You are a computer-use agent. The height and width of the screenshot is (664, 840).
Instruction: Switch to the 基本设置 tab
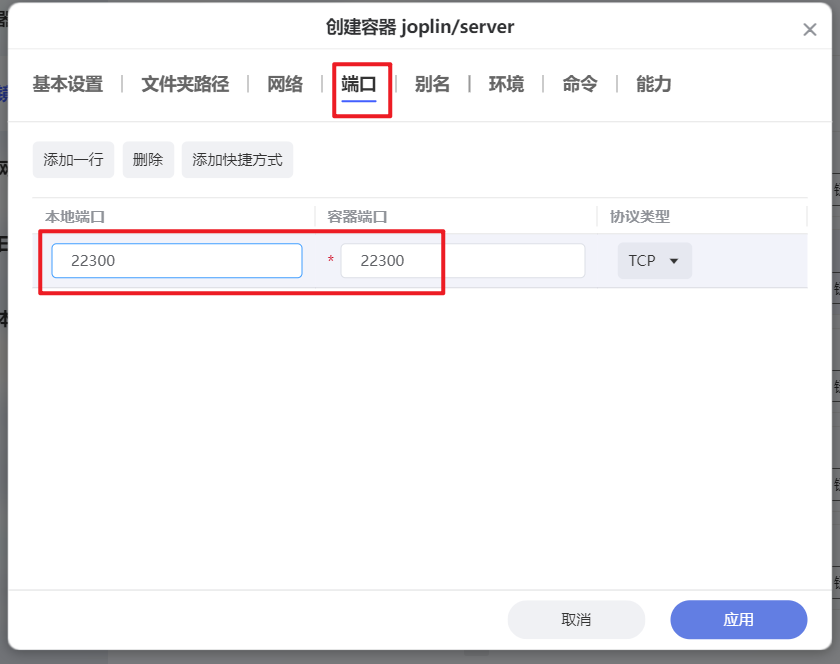coord(67,85)
